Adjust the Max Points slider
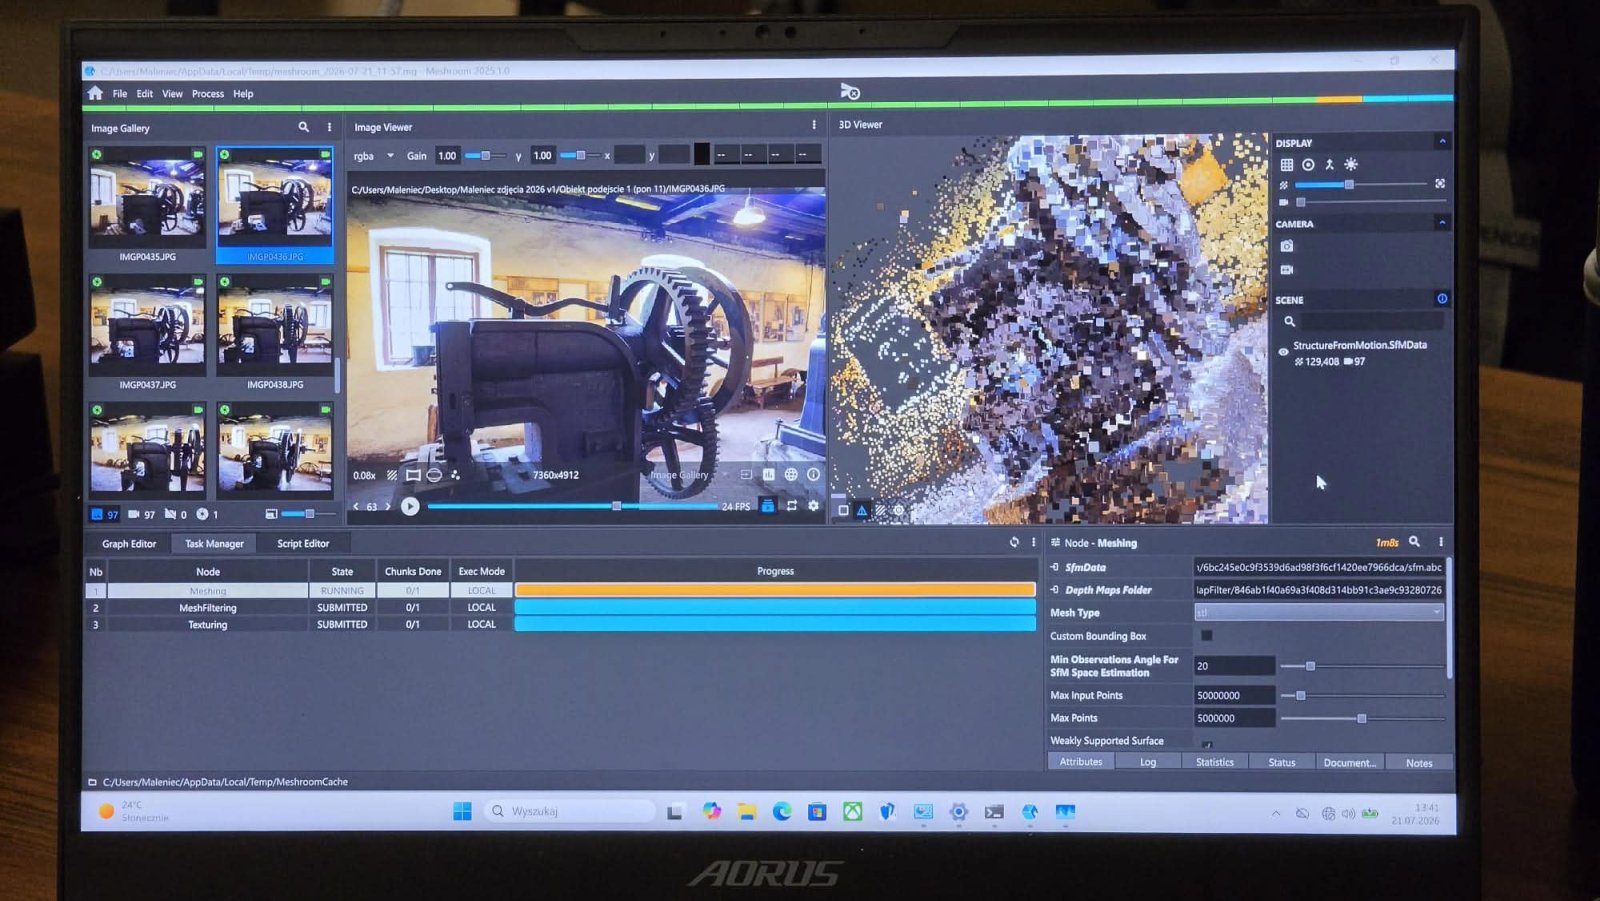This screenshot has width=1600, height=901. (x=1362, y=718)
